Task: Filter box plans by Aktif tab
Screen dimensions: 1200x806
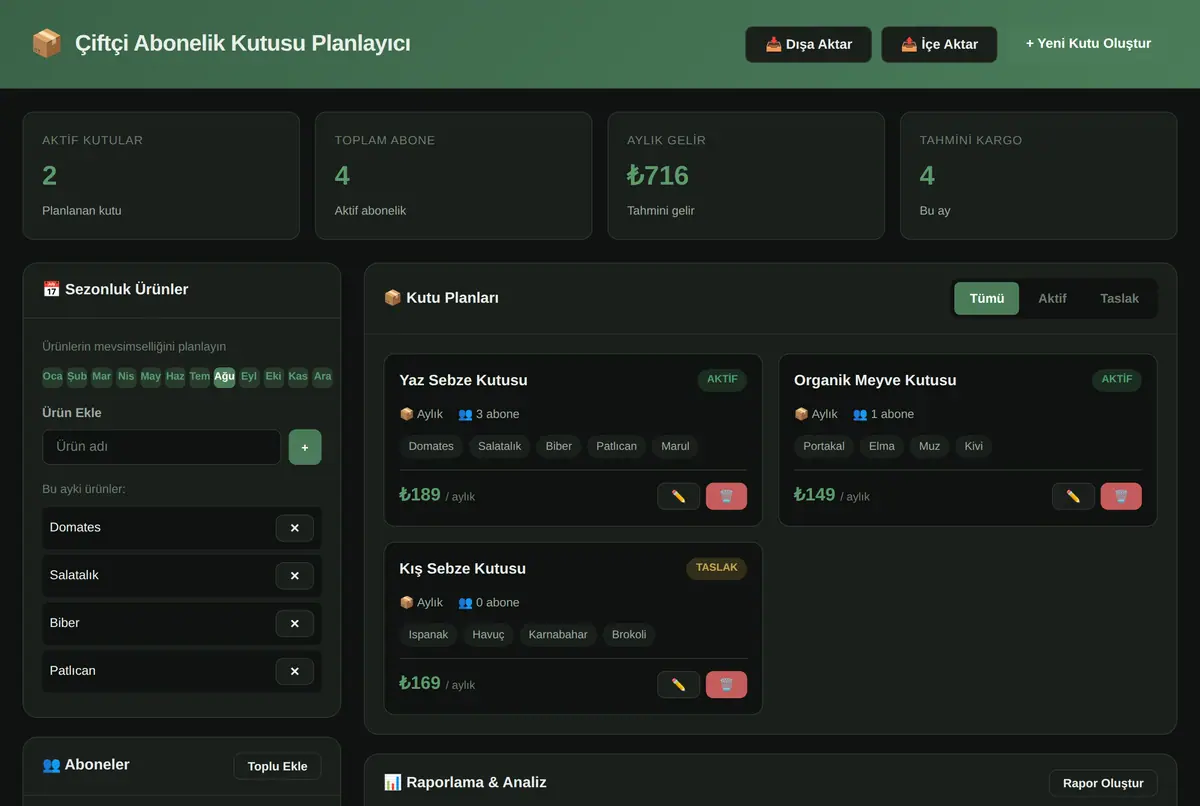Action: coord(1052,299)
